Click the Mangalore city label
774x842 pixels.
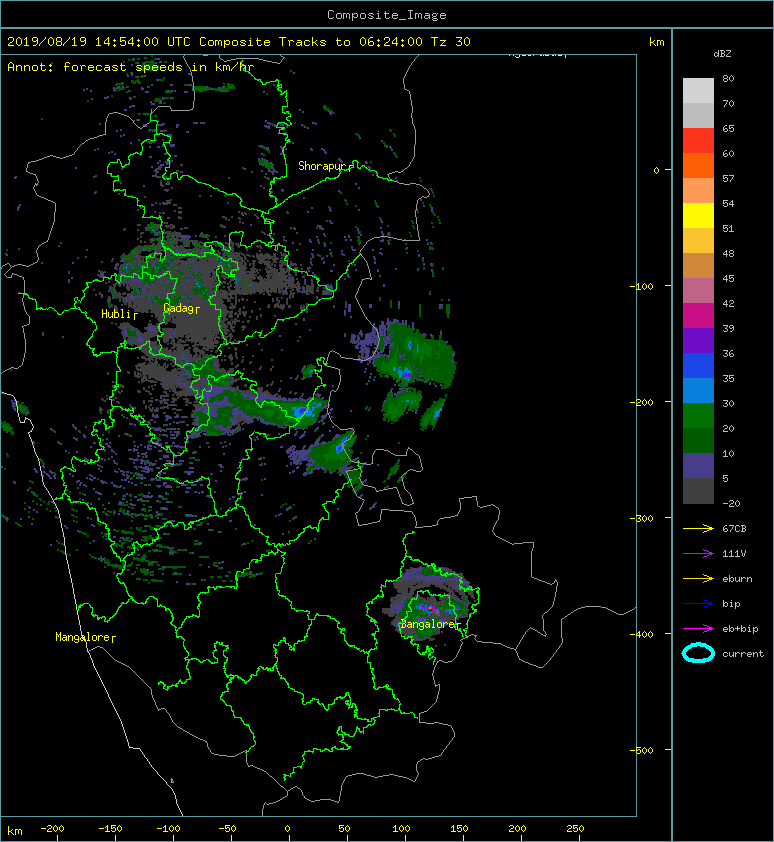pyautogui.click(x=82, y=637)
